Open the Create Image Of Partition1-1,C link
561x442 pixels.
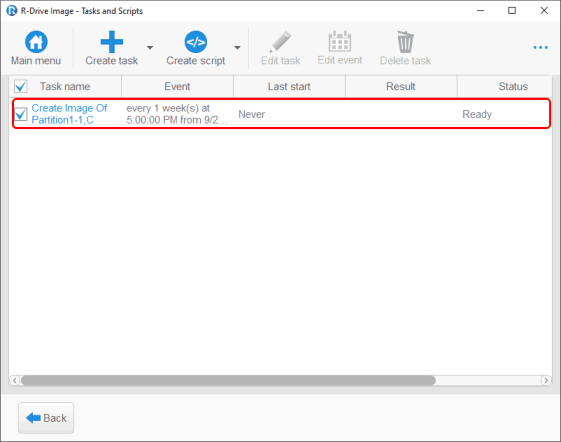click(x=69, y=114)
